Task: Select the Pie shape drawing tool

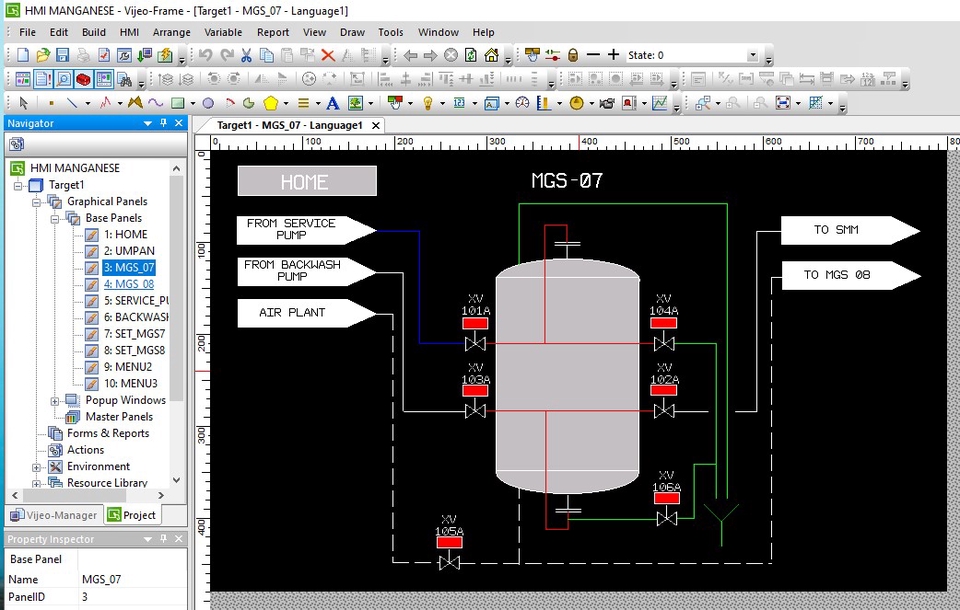Action: 249,103
